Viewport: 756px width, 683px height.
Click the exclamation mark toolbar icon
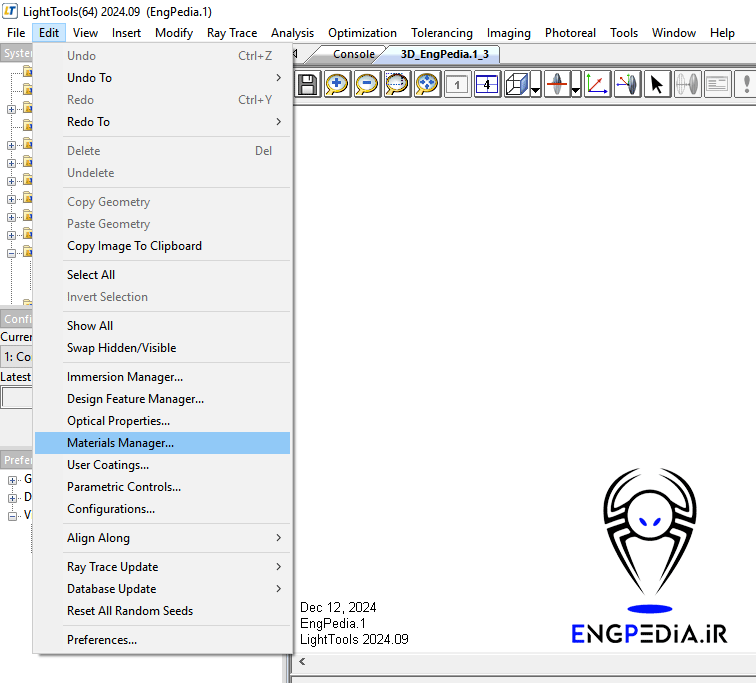coord(745,85)
